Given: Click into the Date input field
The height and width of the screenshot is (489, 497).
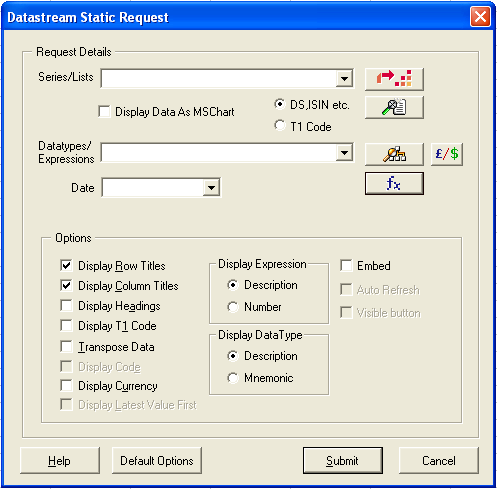Looking at the screenshot, I should (x=153, y=187).
